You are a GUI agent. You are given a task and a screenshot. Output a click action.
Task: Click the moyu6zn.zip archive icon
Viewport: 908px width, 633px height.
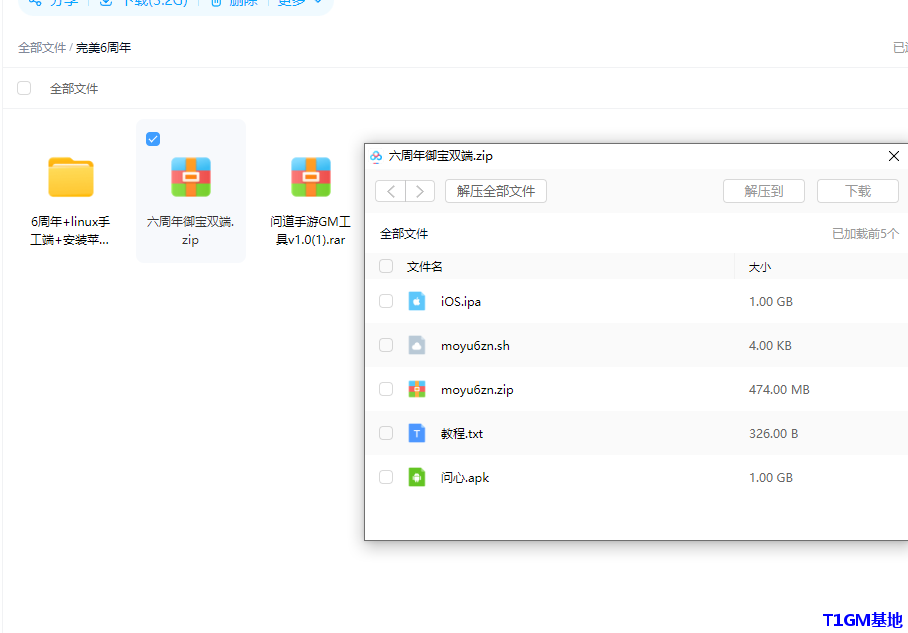416,389
